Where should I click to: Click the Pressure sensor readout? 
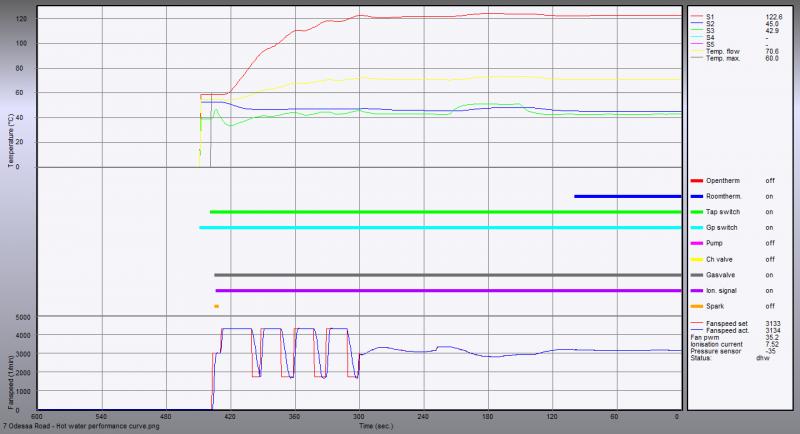point(716,351)
